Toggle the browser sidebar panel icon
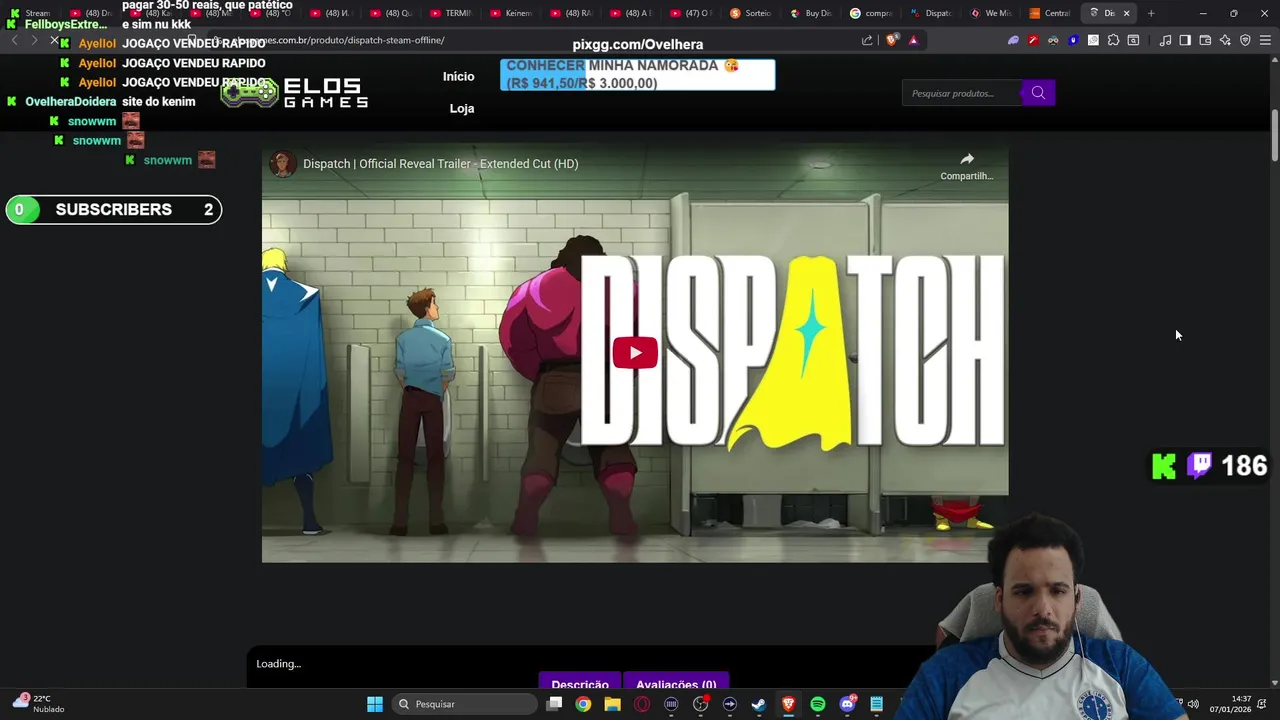The width and height of the screenshot is (1280, 720). click(1185, 40)
